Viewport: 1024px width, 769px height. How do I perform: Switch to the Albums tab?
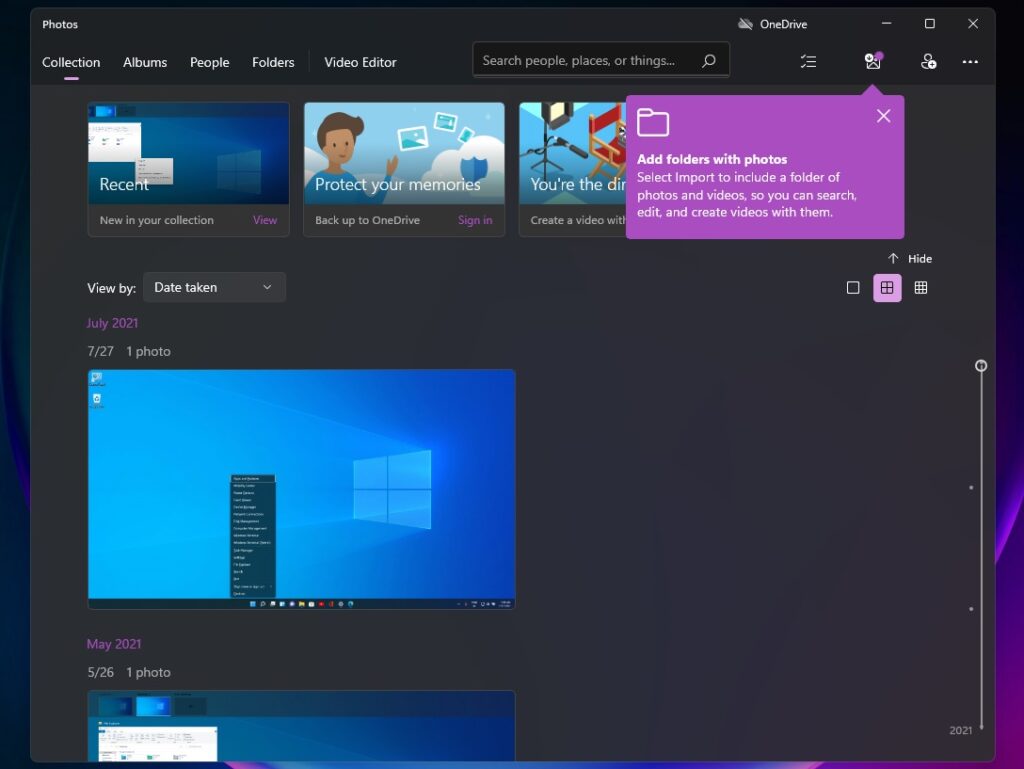pos(144,62)
